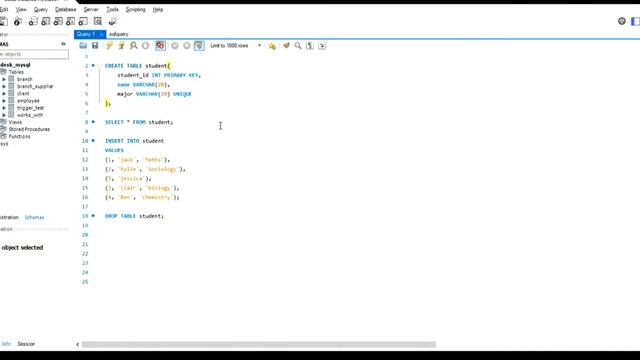
Task: Open the Database menu
Action: (x=66, y=9)
